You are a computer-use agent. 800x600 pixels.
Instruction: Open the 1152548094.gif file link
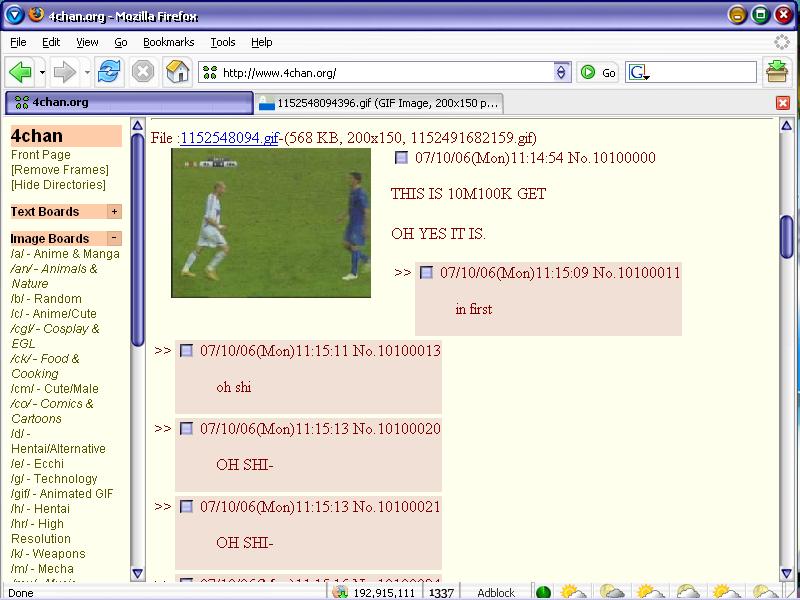229,138
